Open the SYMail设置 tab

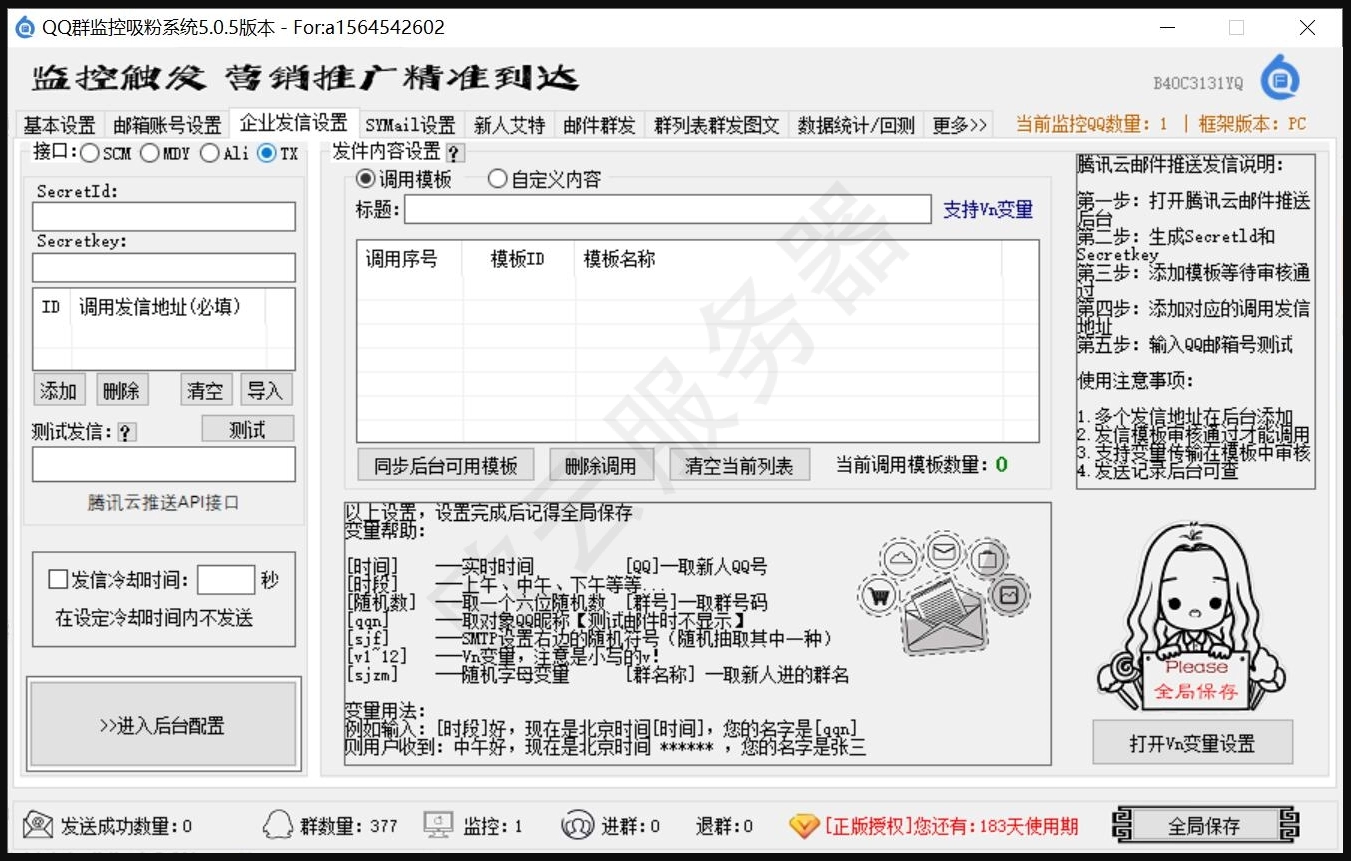point(410,125)
